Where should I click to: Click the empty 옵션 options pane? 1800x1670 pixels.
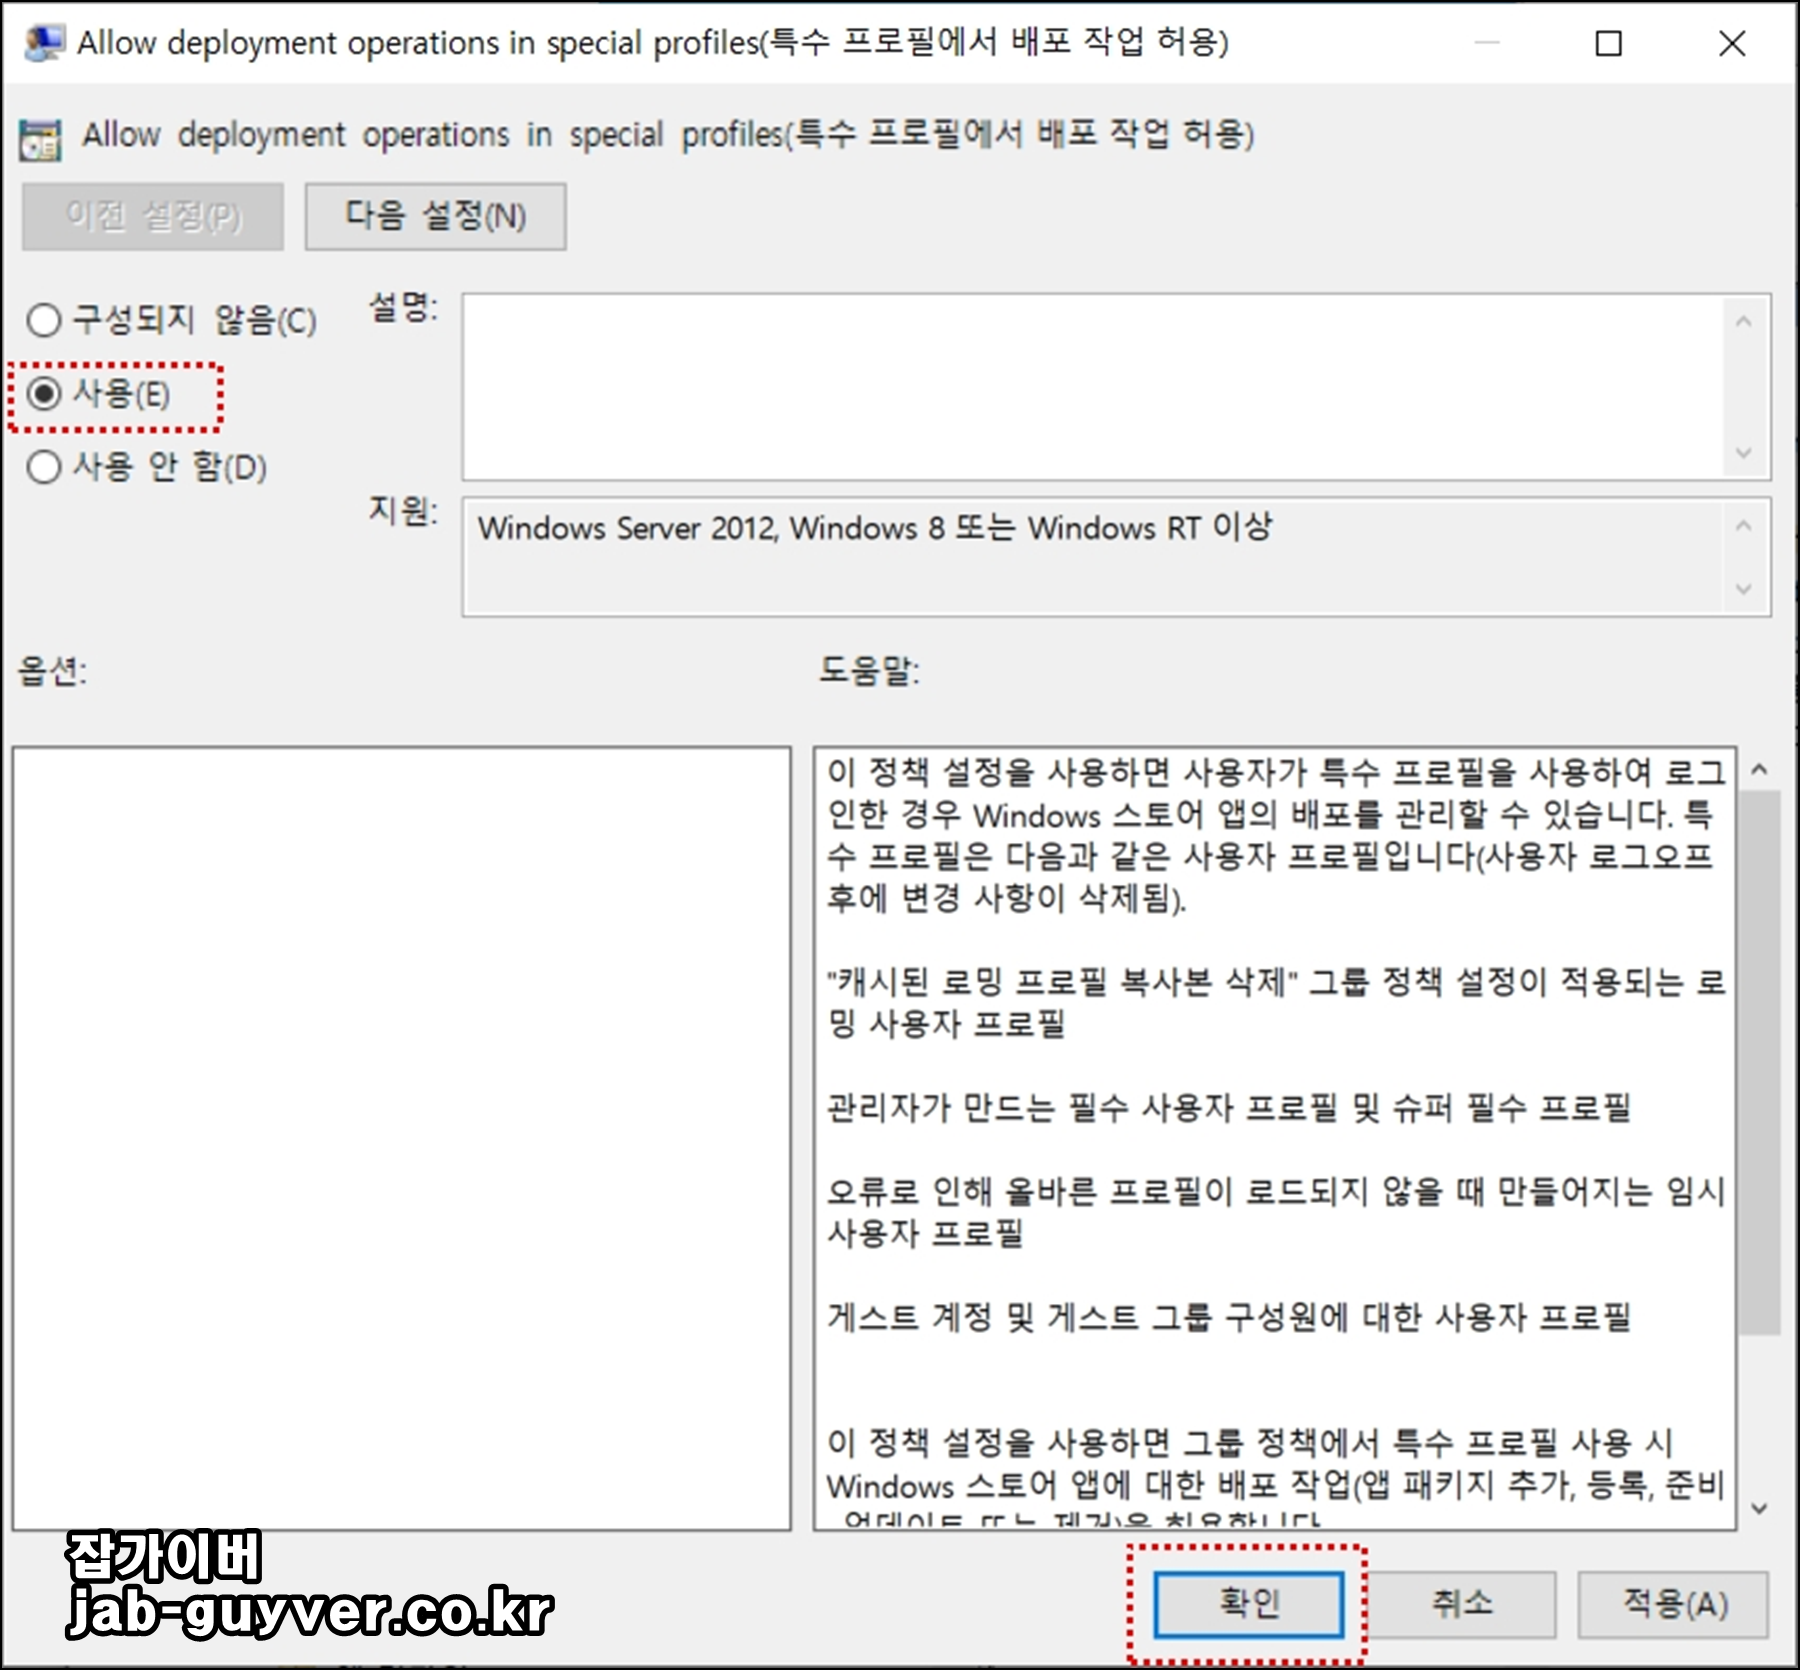point(402,1138)
